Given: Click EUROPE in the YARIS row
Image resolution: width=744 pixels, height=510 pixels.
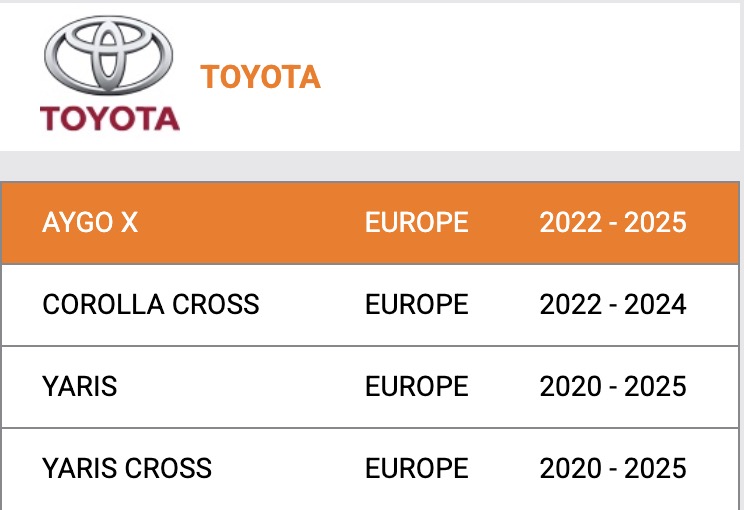Looking at the screenshot, I should click(x=416, y=386).
